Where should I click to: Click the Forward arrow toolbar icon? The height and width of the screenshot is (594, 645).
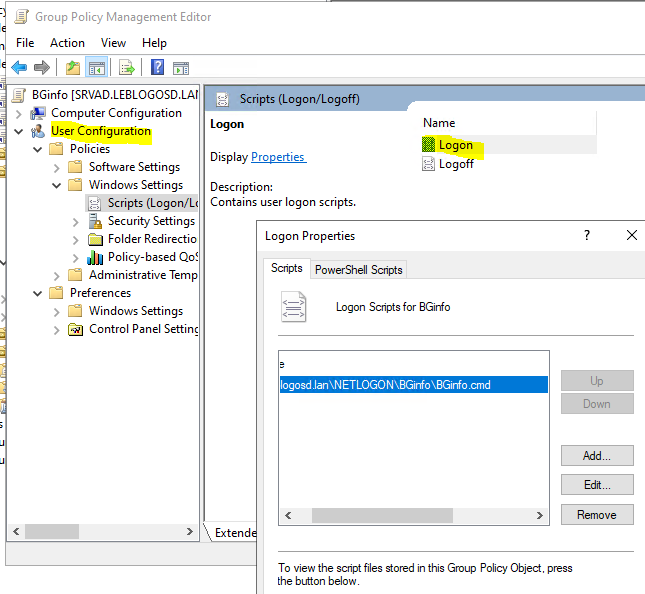(x=42, y=67)
